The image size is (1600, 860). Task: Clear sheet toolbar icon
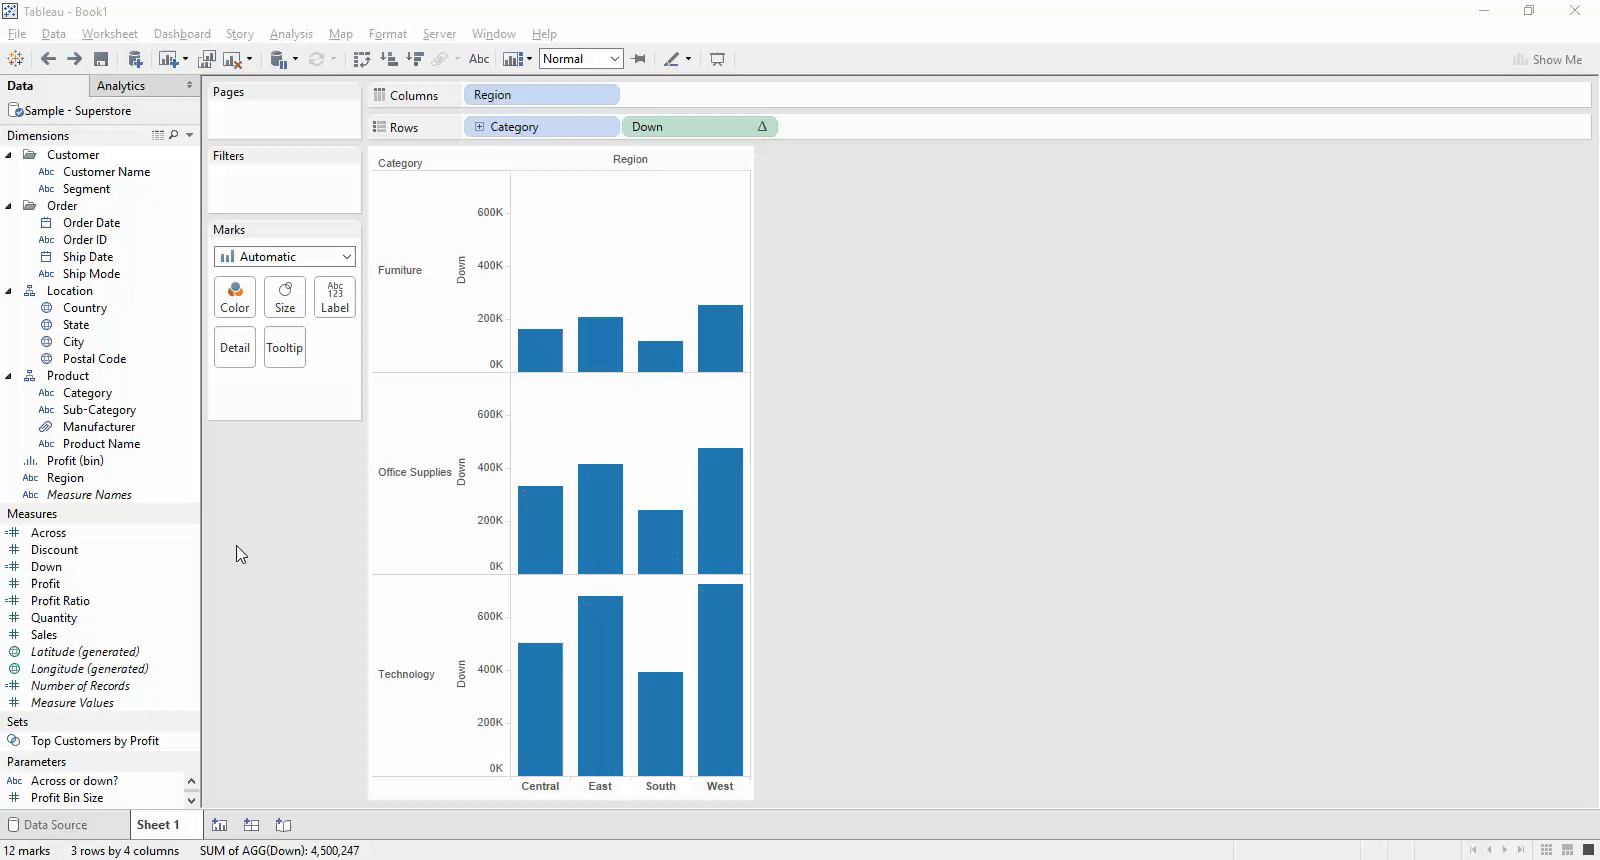233,59
